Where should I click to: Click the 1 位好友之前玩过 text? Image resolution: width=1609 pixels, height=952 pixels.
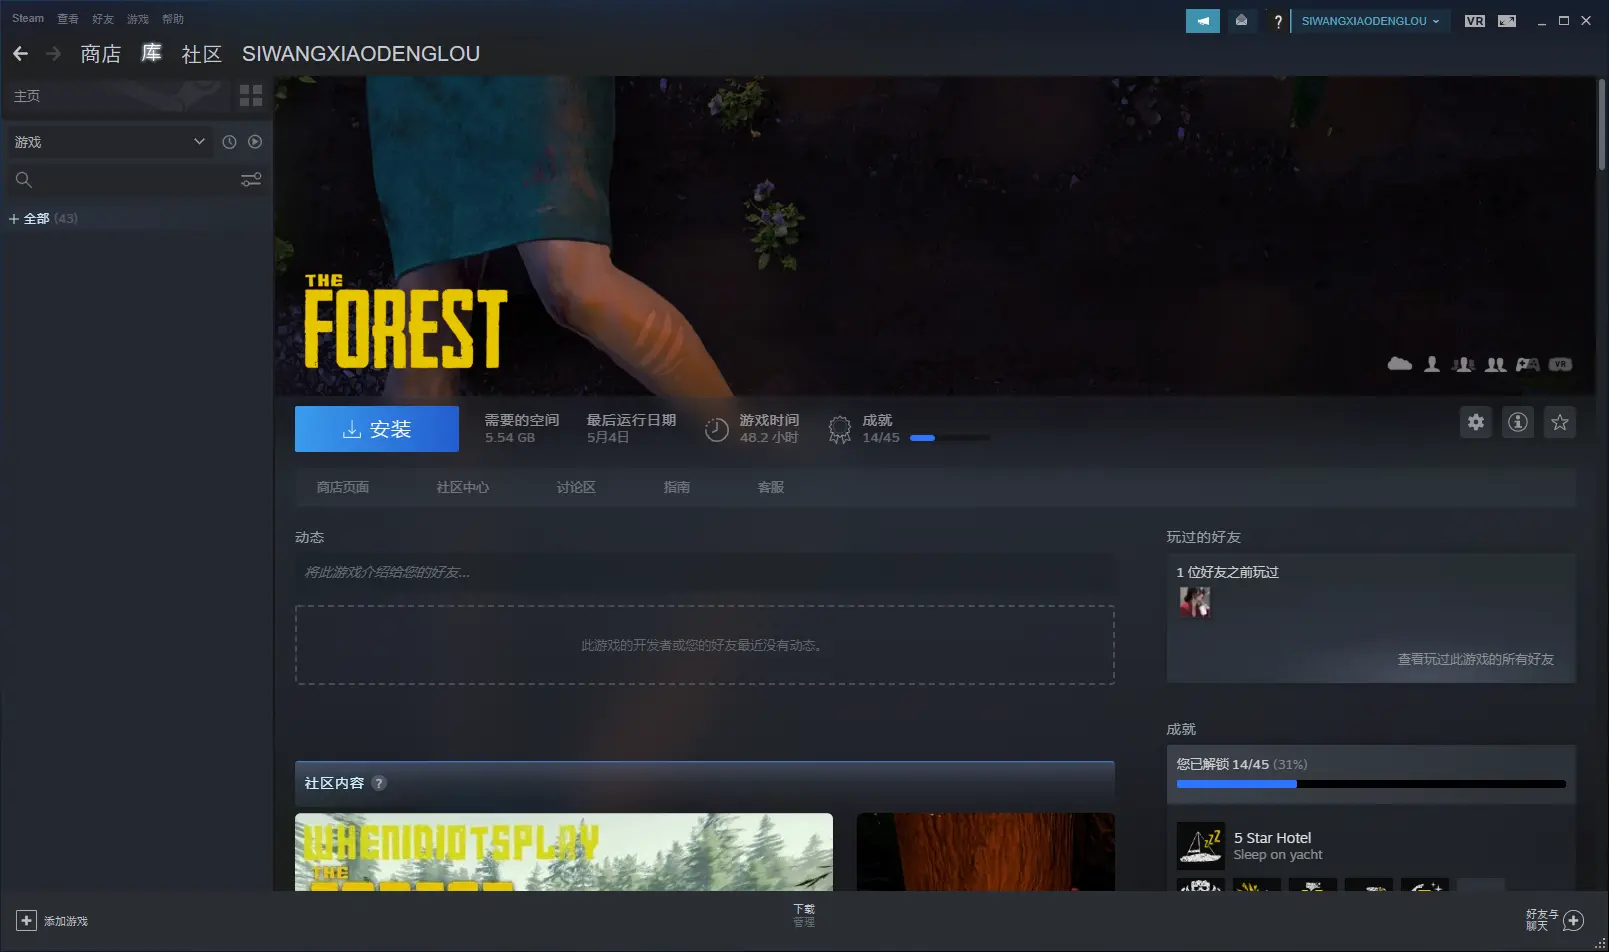point(1227,572)
